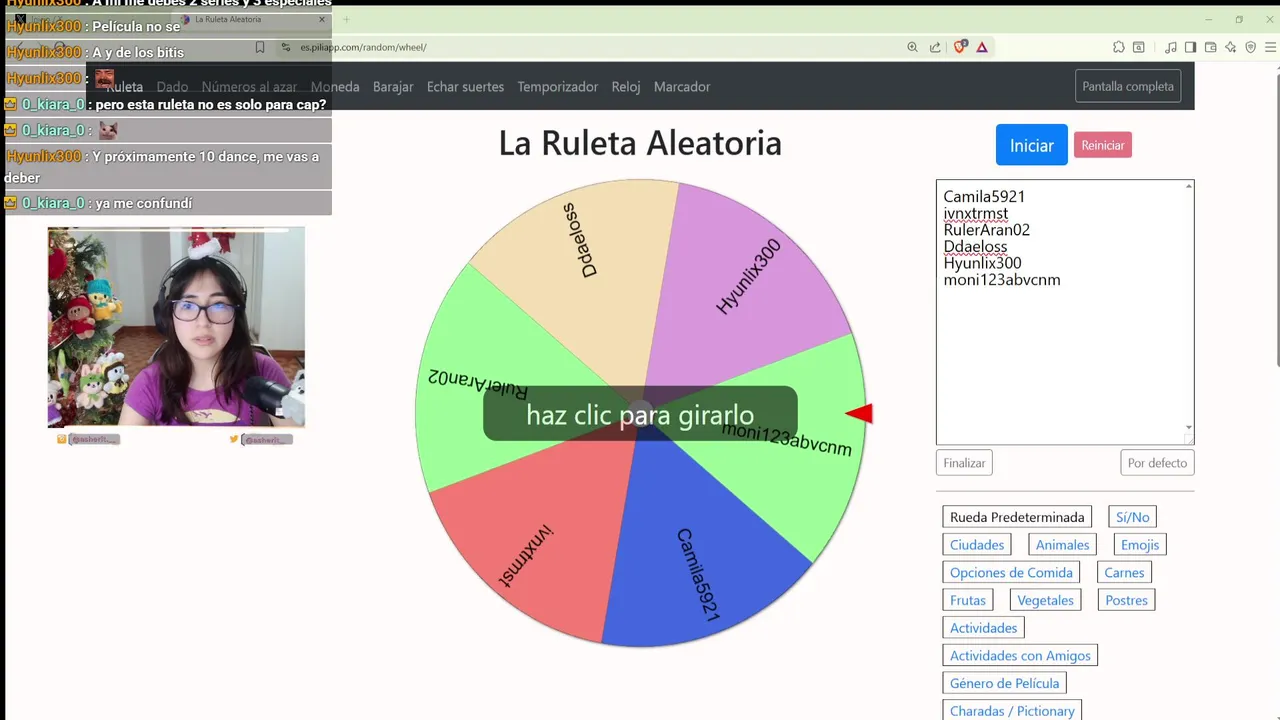Close the La Ruleta Aleatoria tab
The width and height of the screenshot is (1280, 720).
click(x=322, y=19)
